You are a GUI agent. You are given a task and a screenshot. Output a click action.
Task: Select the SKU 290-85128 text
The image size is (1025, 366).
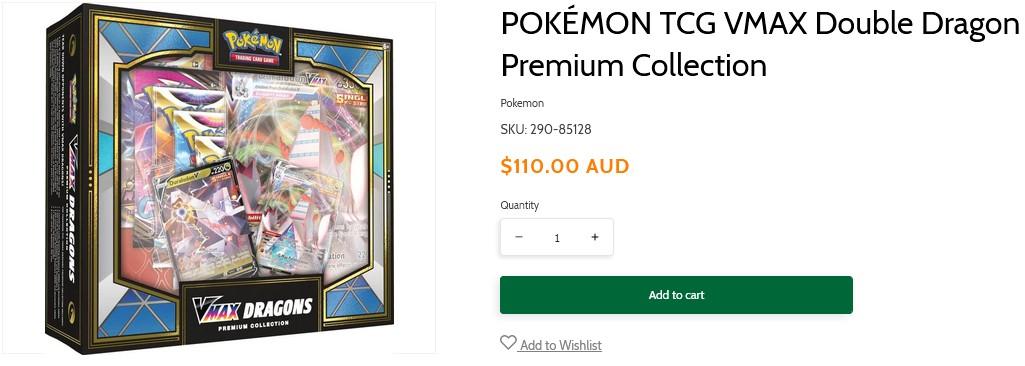[546, 129]
